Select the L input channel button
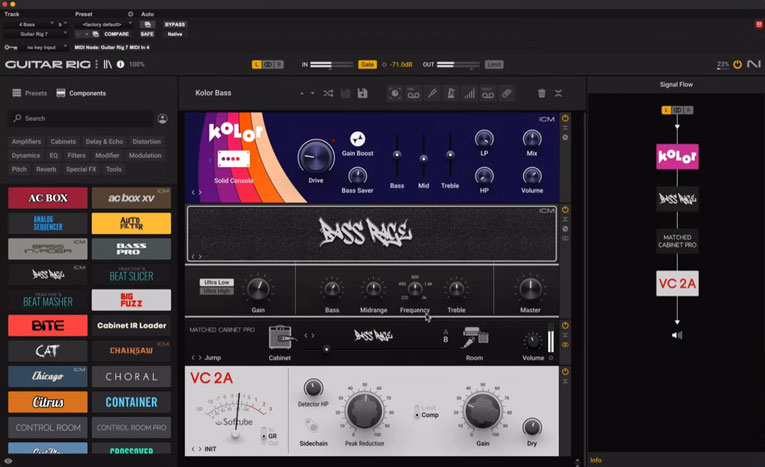 tap(257, 64)
